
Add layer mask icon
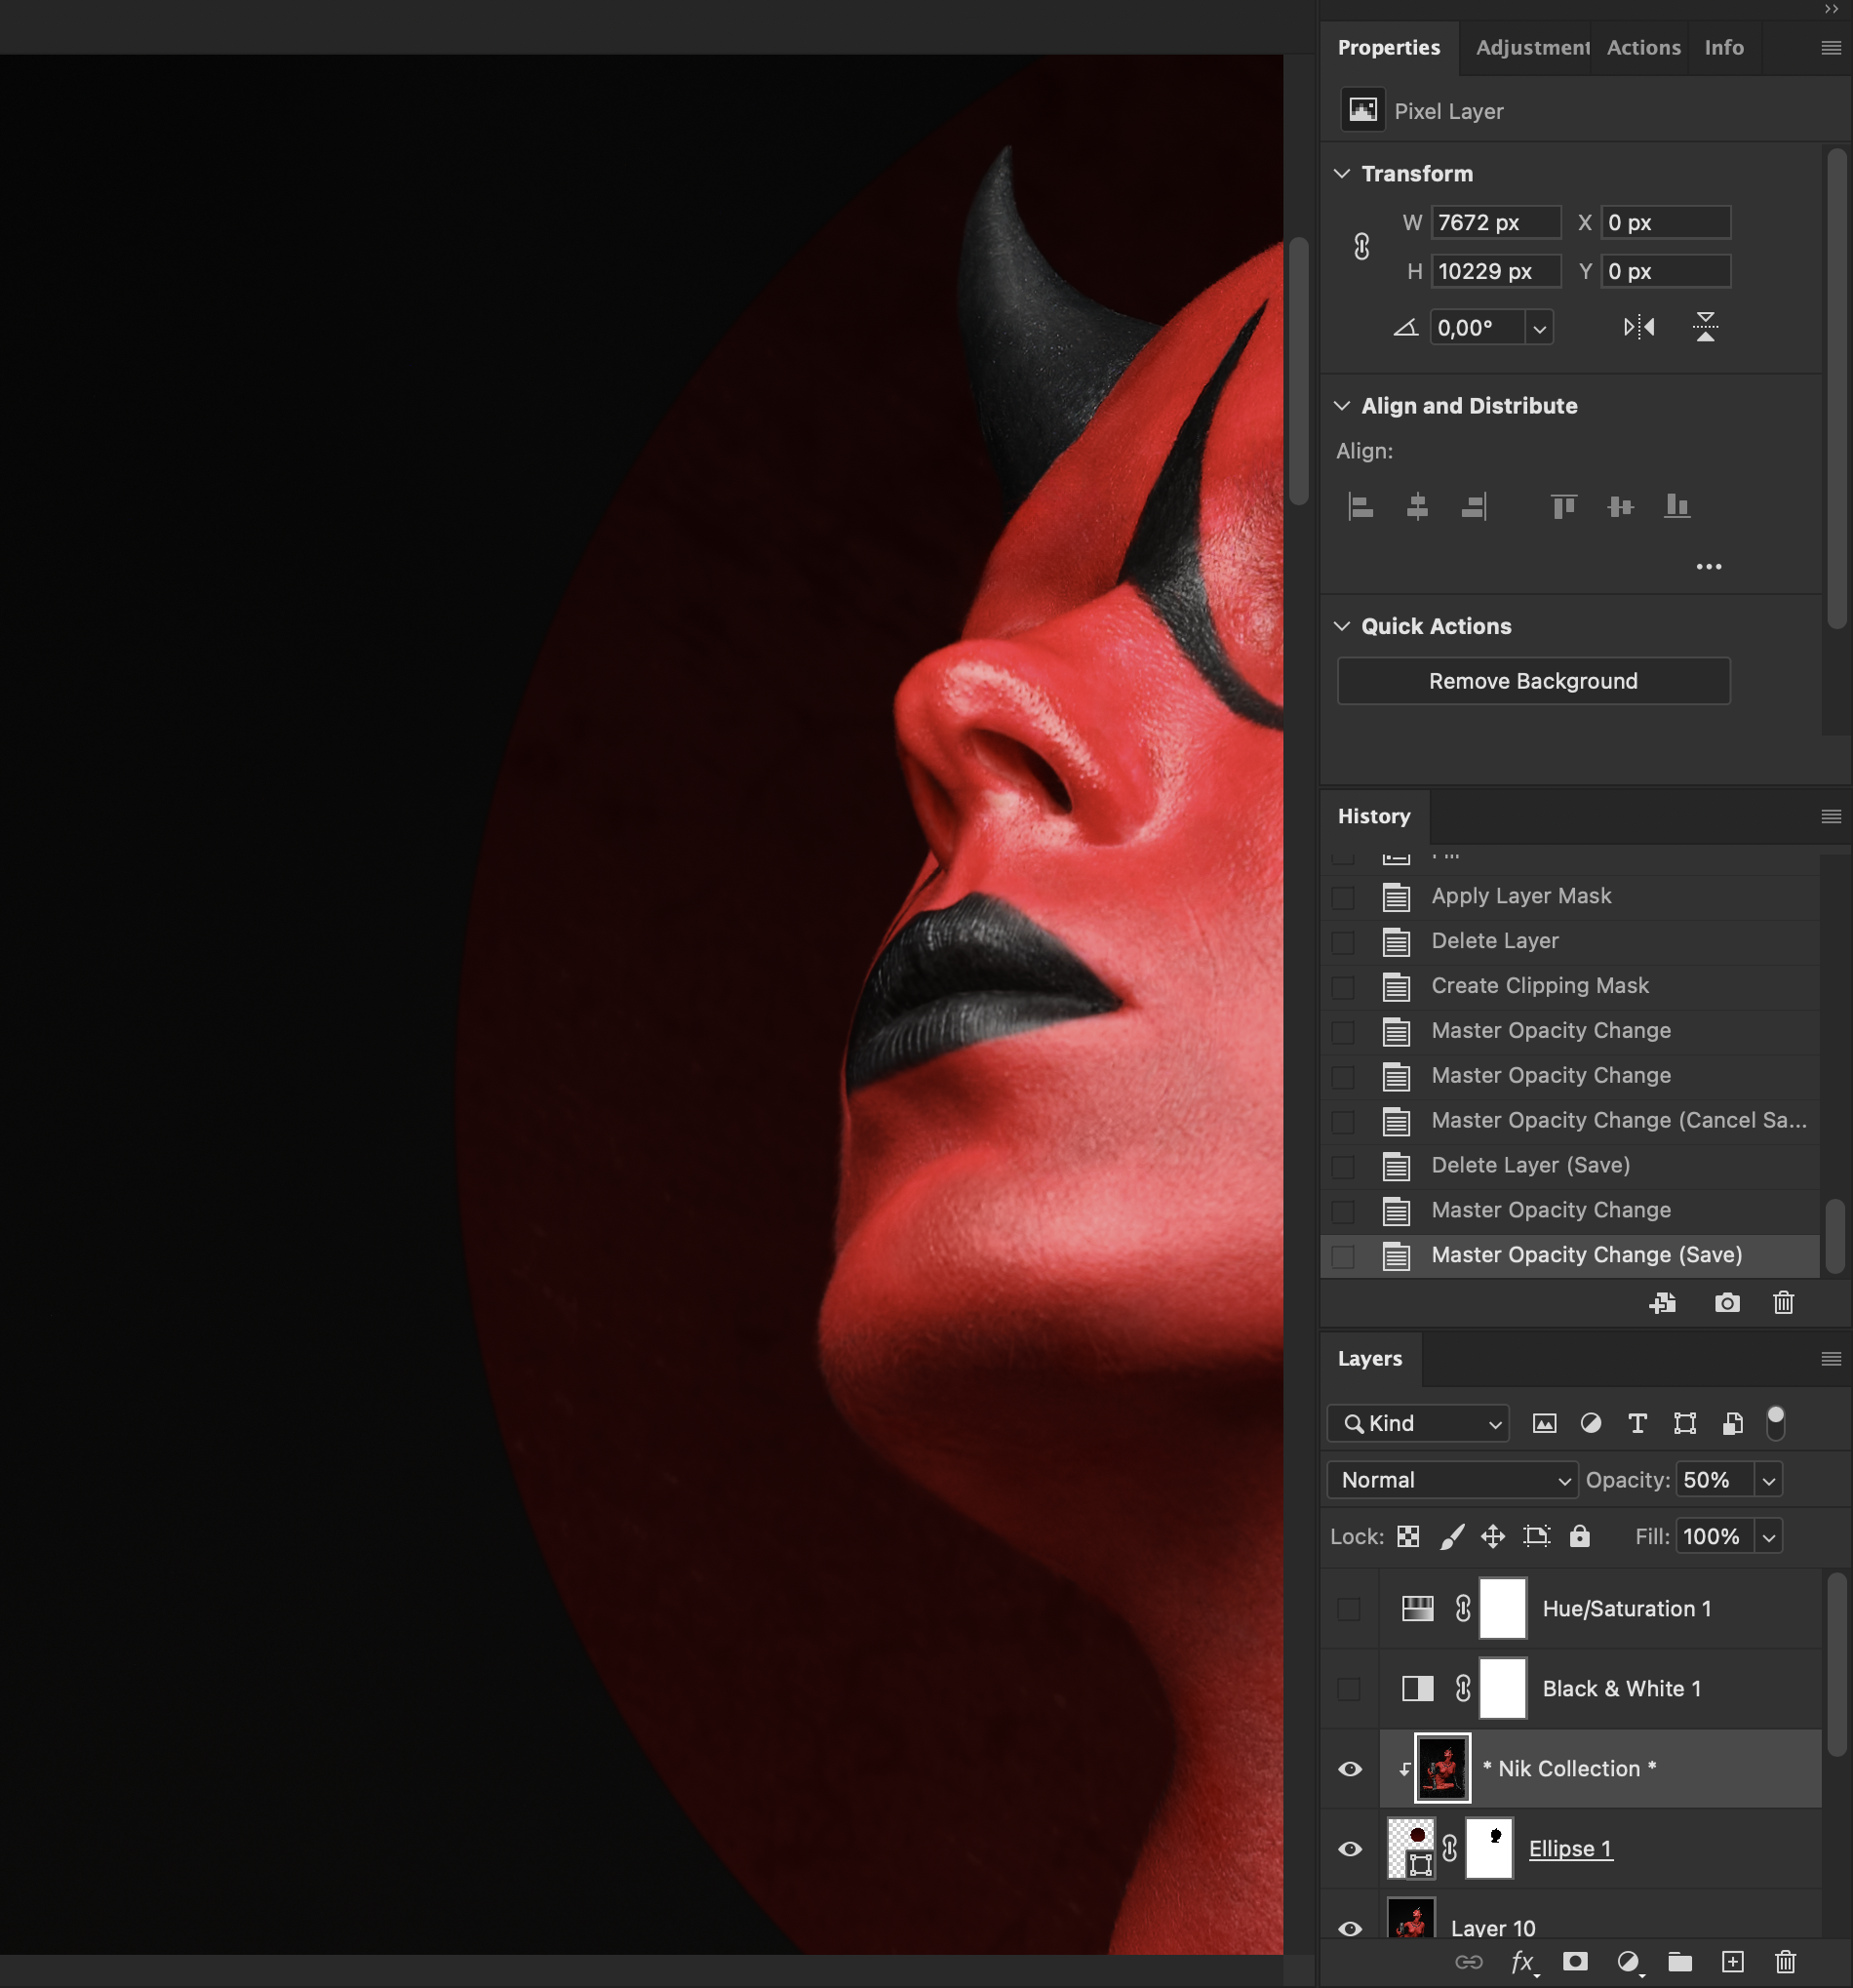[1575, 1962]
